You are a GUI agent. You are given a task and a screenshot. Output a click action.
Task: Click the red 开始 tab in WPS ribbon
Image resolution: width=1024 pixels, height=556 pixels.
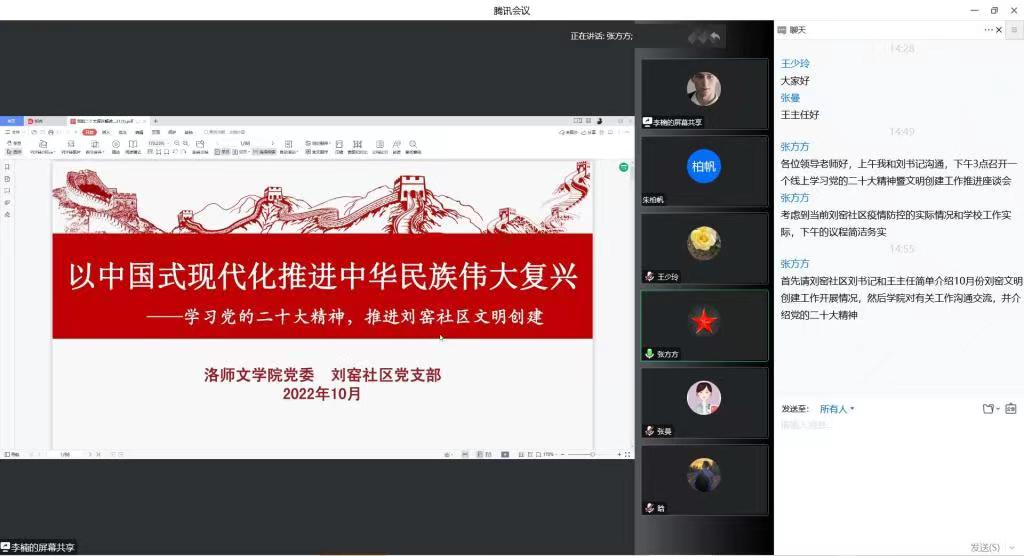(x=89, y=131)
